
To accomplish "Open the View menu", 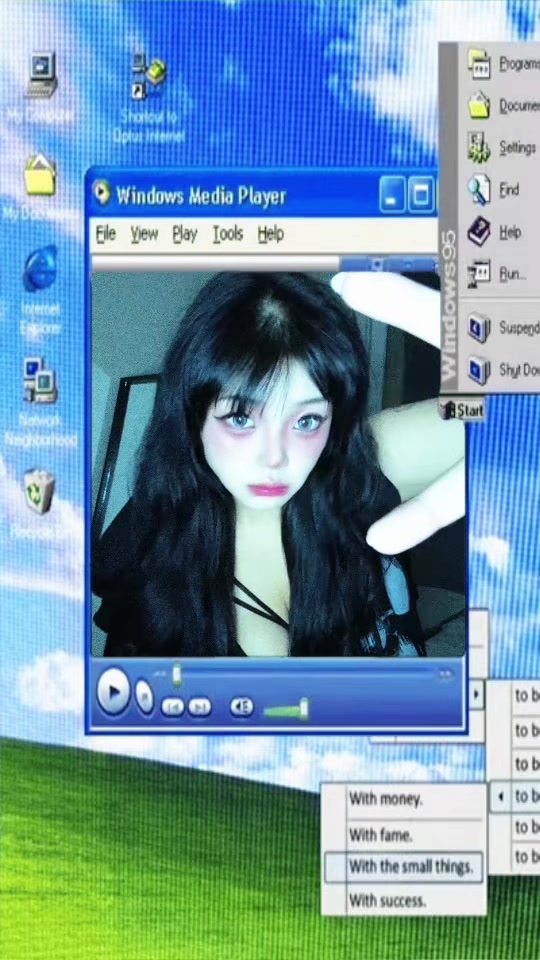I will 144,234.
